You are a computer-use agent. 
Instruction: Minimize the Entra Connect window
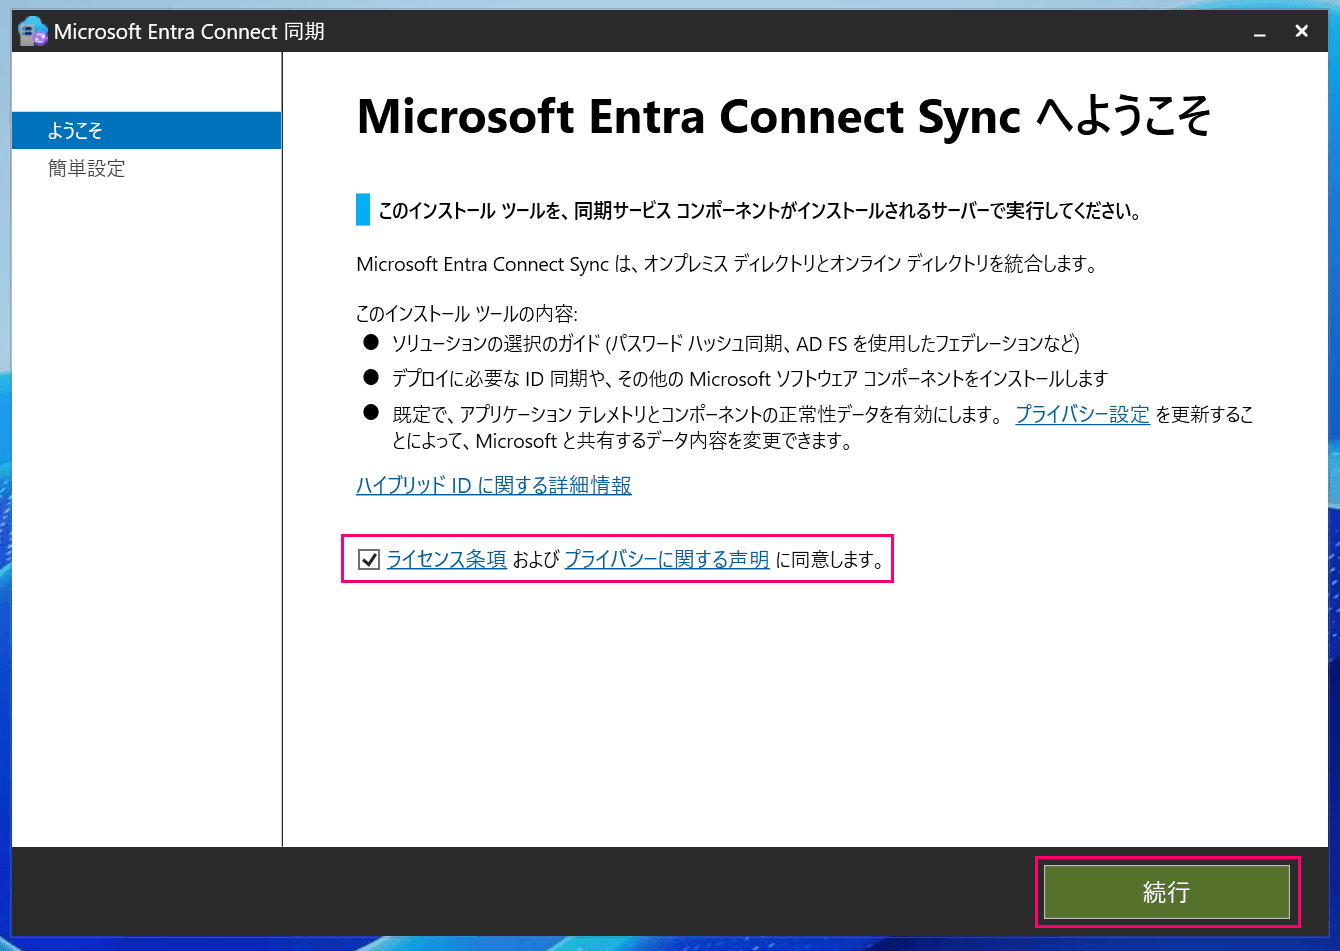(x=1260, y=32)
